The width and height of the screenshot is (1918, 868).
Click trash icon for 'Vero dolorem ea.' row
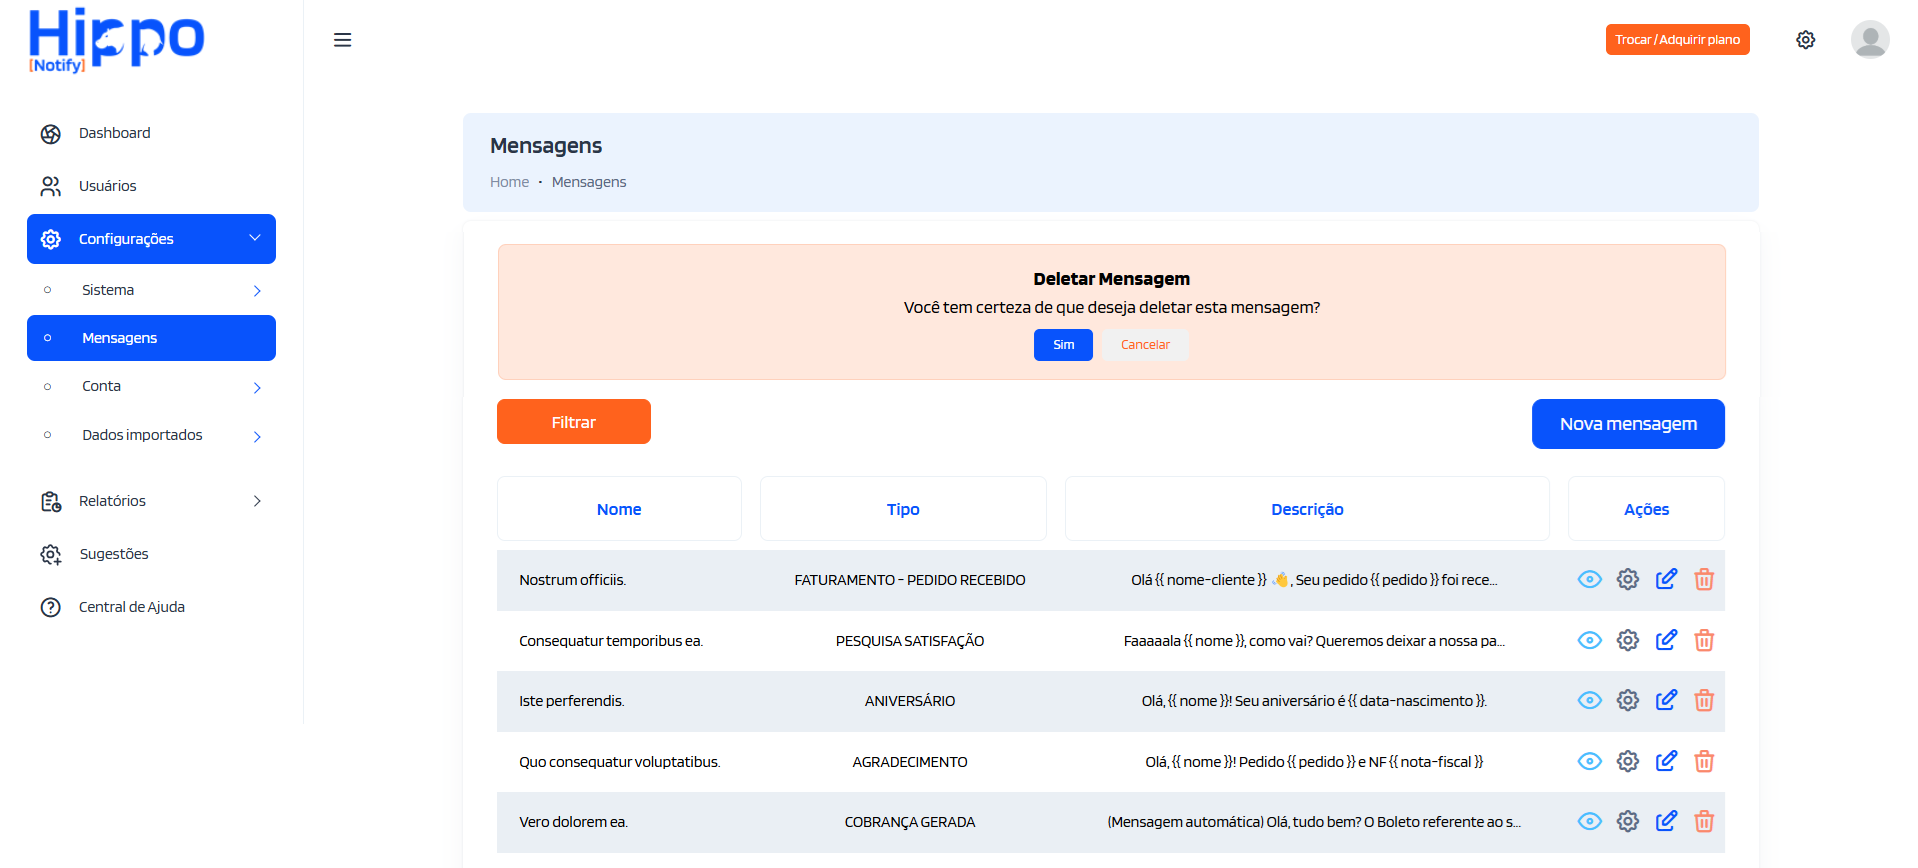[1704, 822]
